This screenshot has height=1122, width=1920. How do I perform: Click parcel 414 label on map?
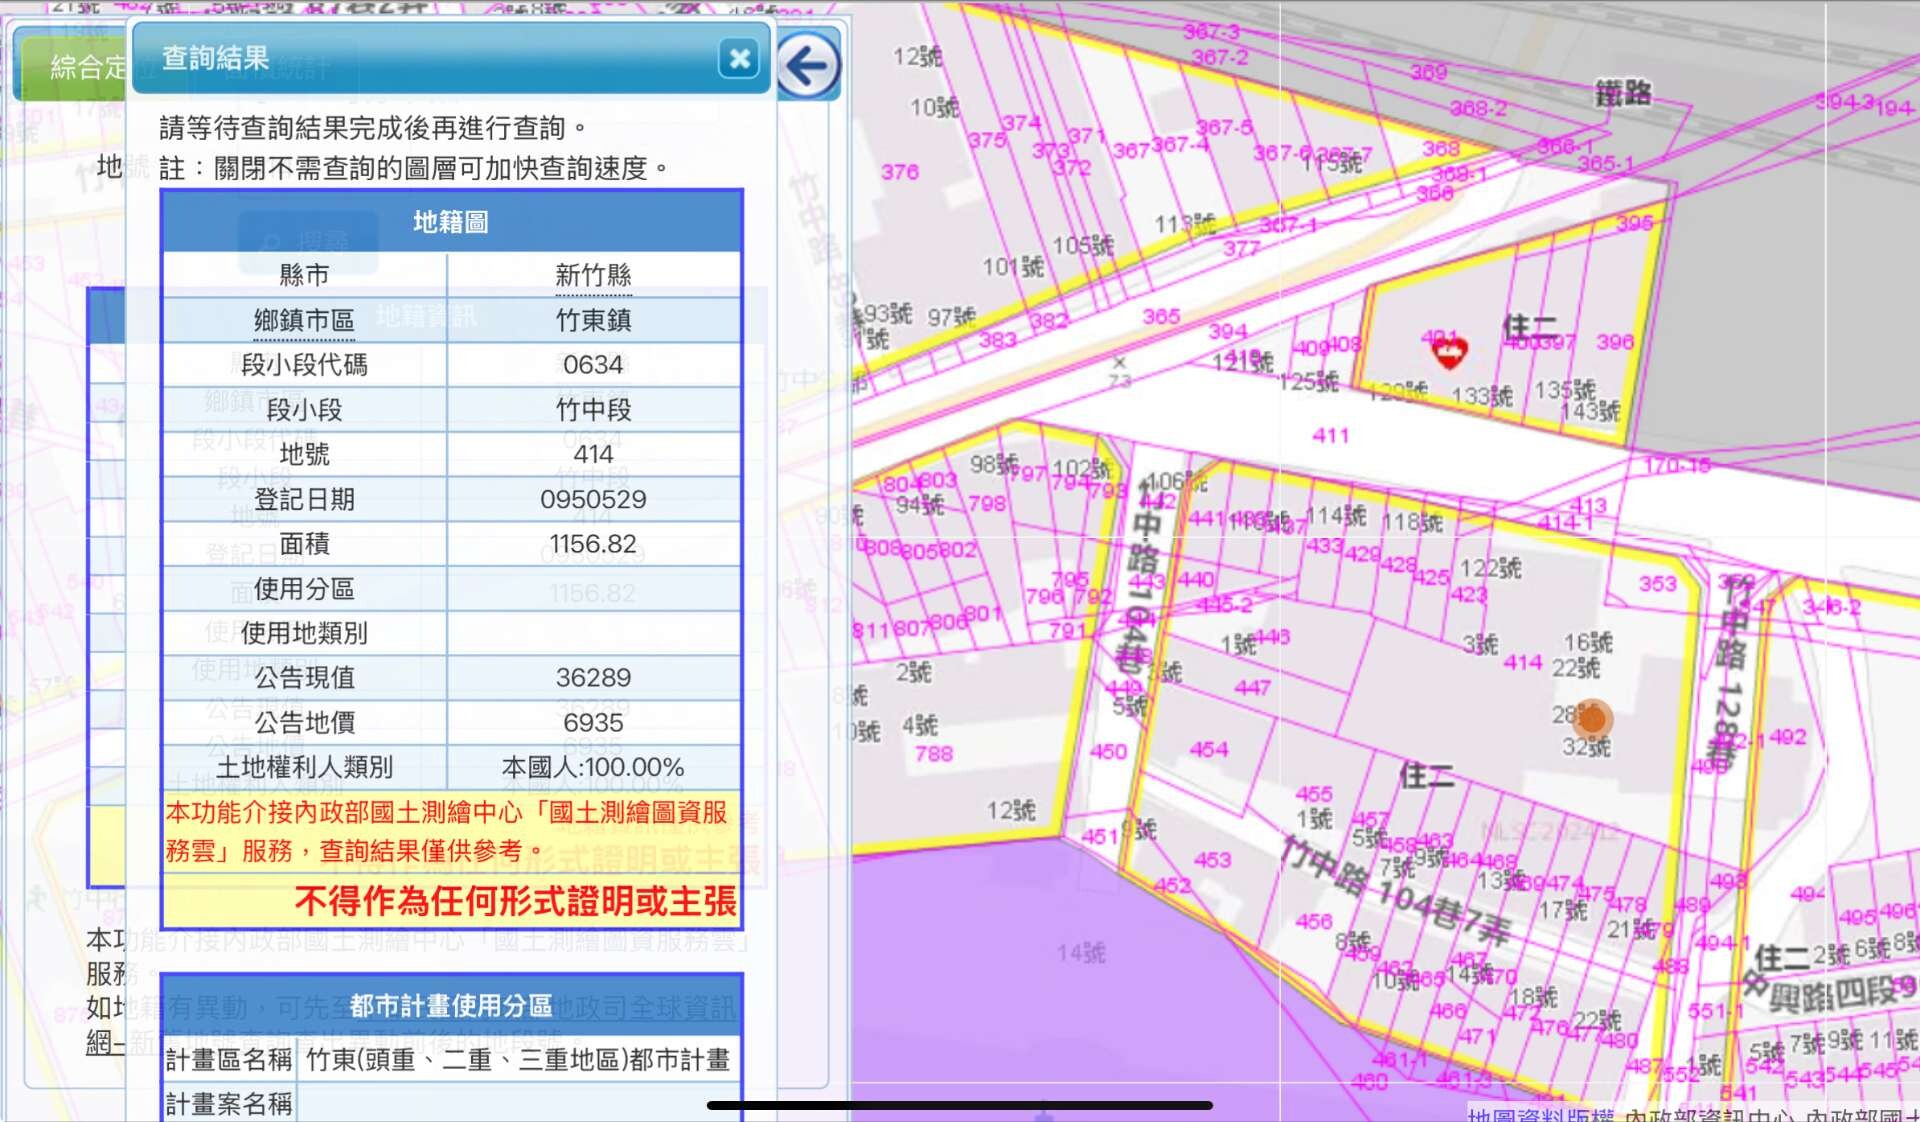pos(1522,662)
